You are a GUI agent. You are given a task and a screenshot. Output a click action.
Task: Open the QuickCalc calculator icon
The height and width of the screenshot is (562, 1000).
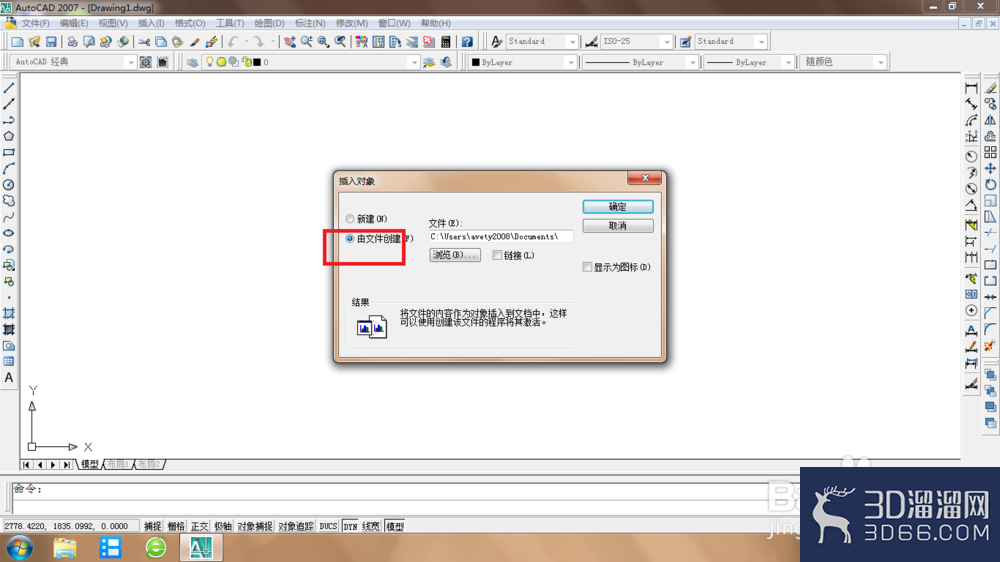pyautogui.click(x=446, y=41)
